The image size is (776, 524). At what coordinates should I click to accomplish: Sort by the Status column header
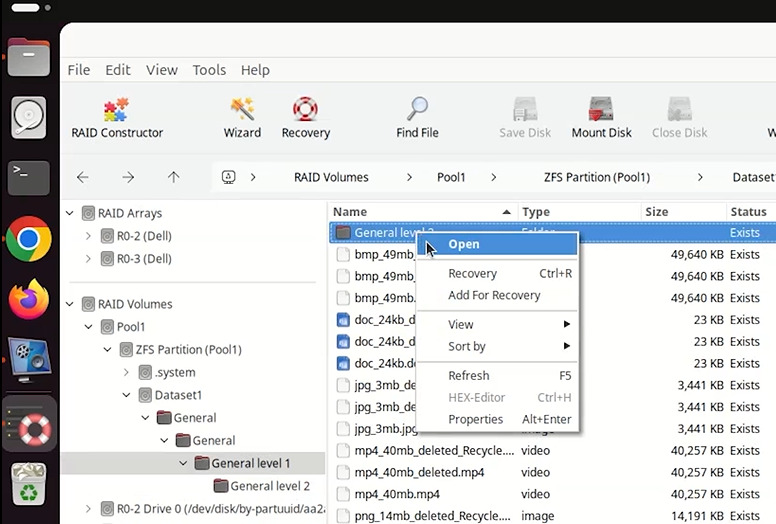tap(751, 212)
